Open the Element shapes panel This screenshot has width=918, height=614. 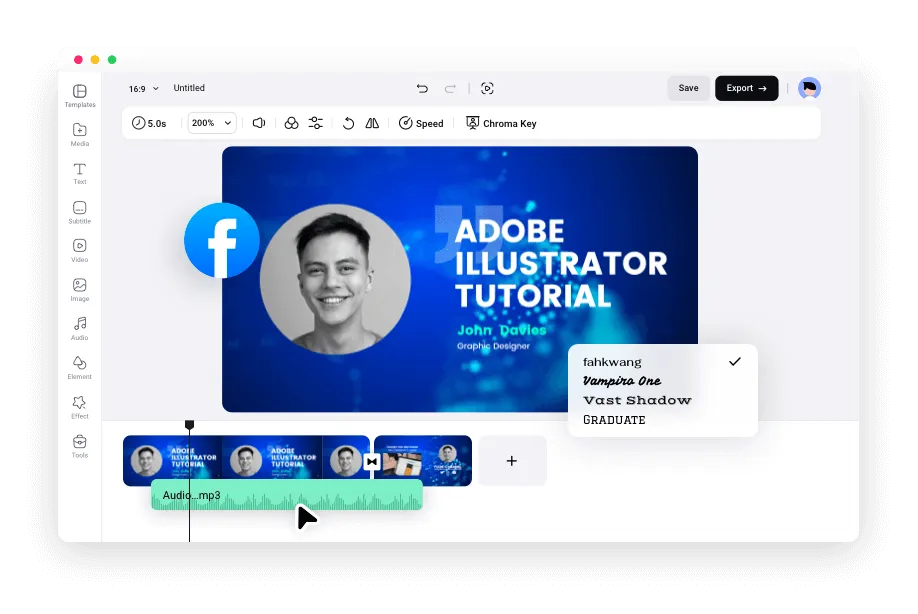tap(80, 367)
